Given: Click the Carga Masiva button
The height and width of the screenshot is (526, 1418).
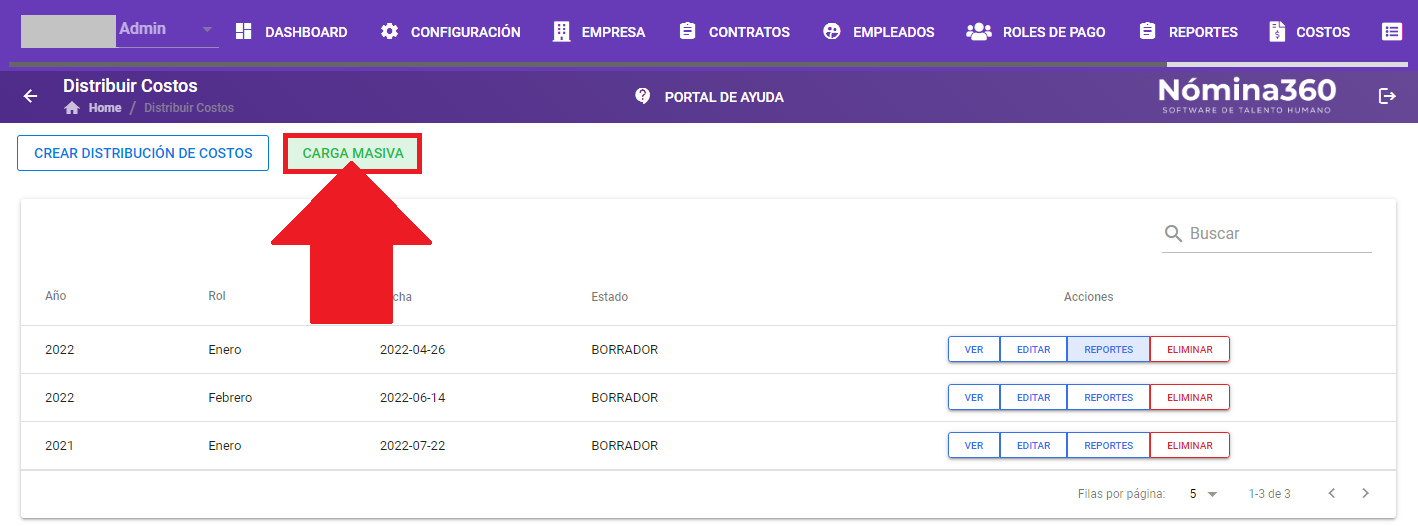Looking at the screenshot, I should (x=353, y=154).
